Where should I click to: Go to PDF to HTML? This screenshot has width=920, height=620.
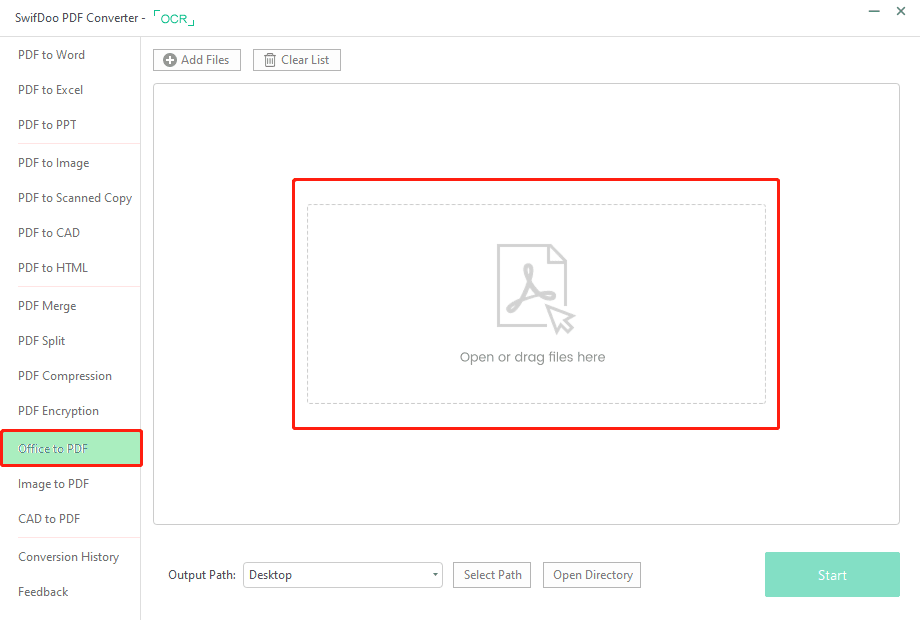(x=53, y=268)
